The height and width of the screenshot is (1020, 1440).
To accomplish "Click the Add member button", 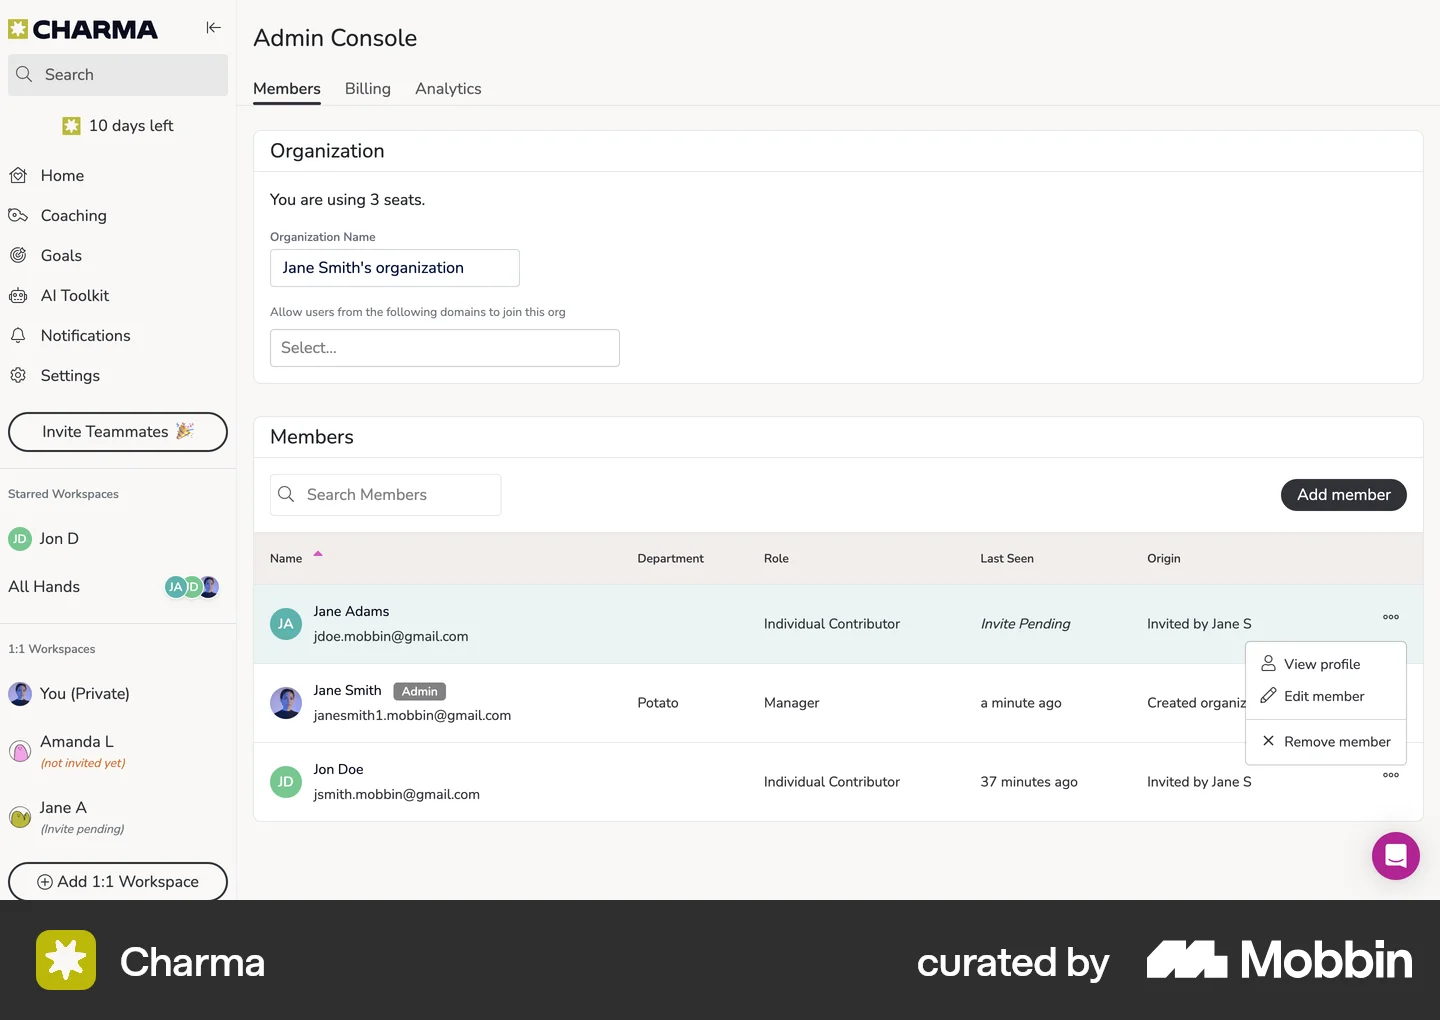I will (x=1344, y=495).
